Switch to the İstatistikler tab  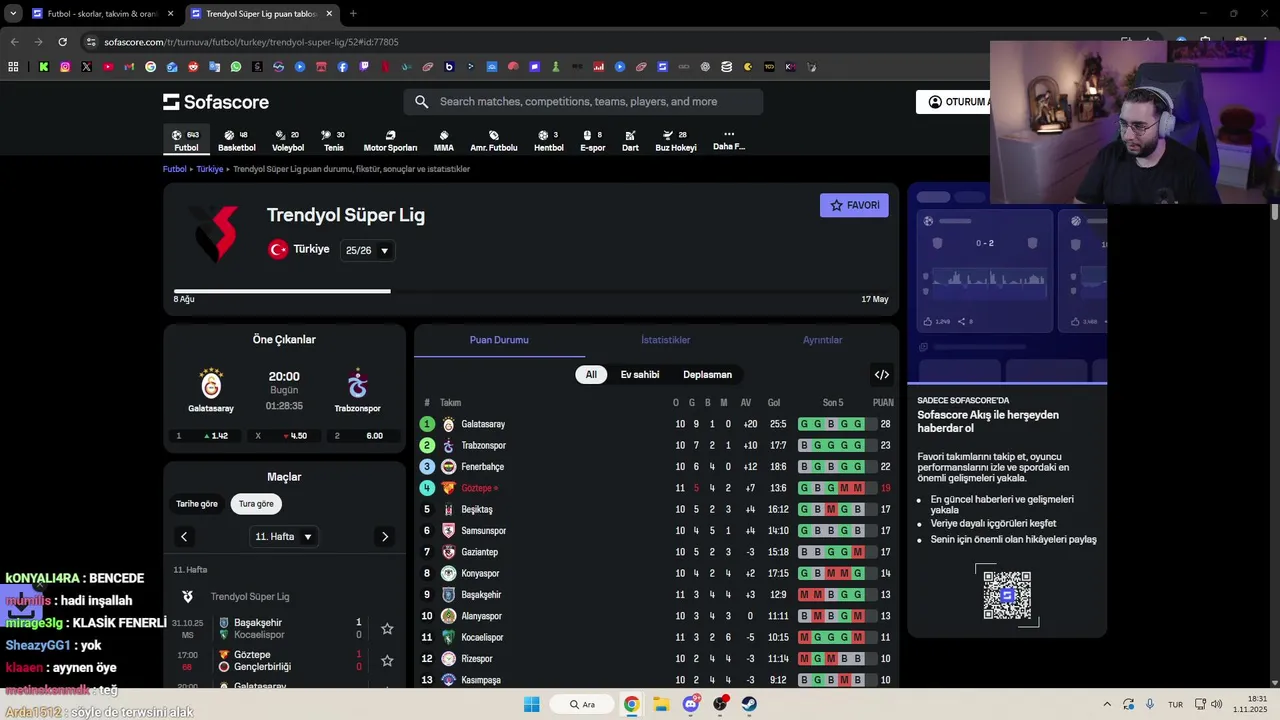pos(665,340)
